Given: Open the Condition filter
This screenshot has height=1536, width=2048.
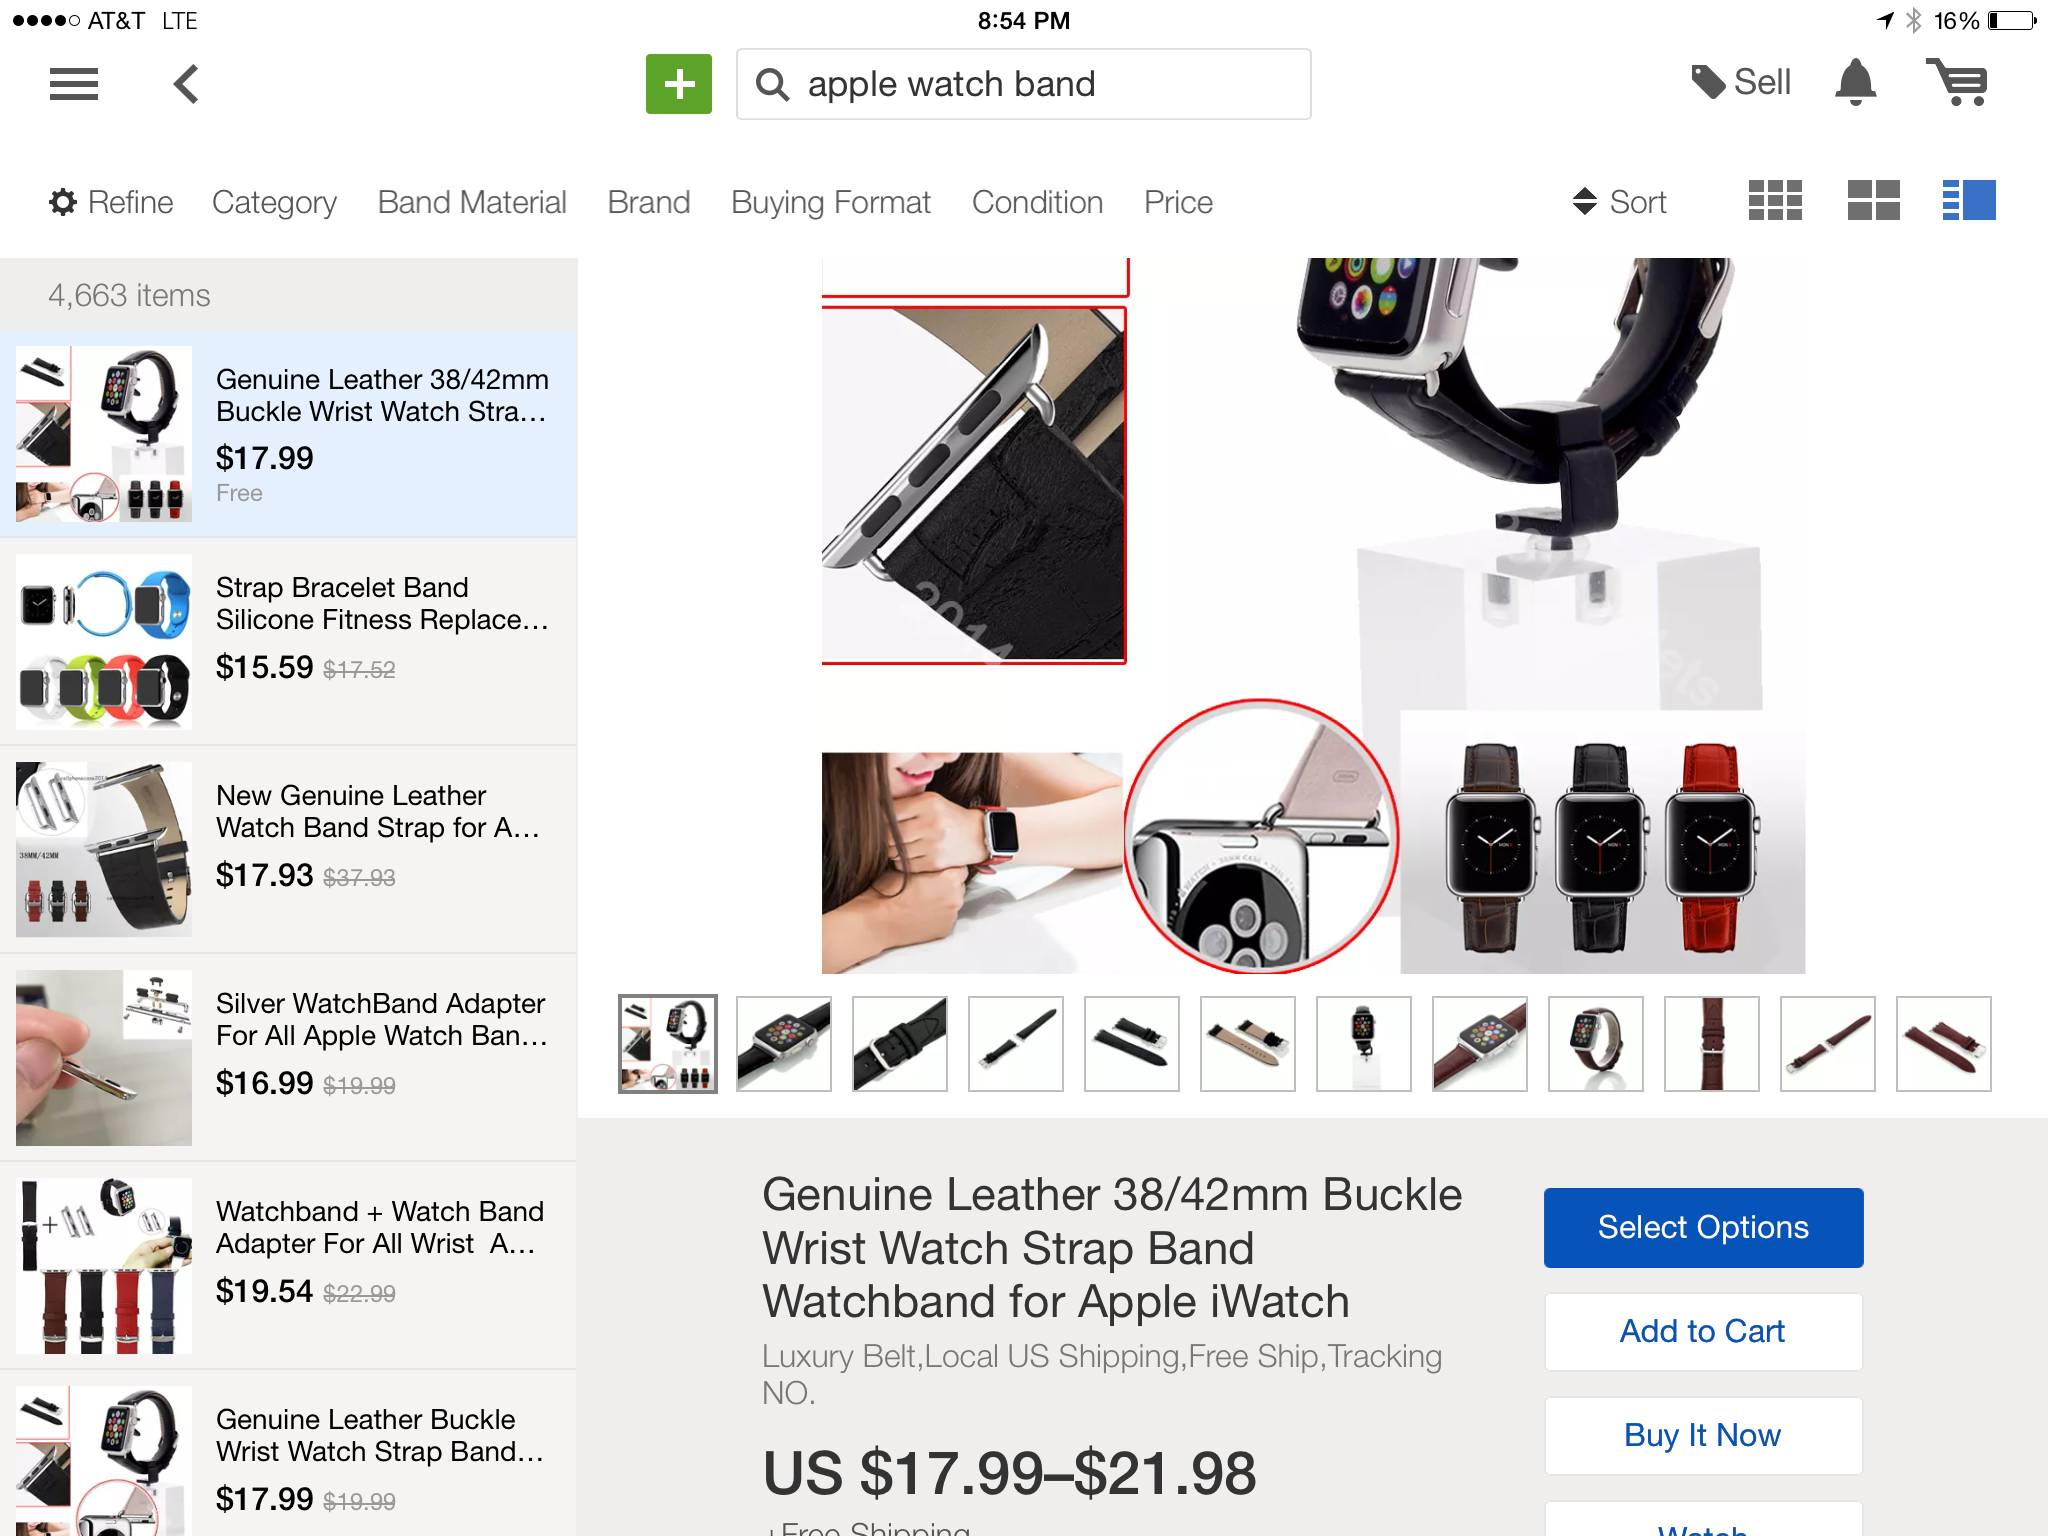Looking at the screenshot, I should click(x=1037, y=202).
